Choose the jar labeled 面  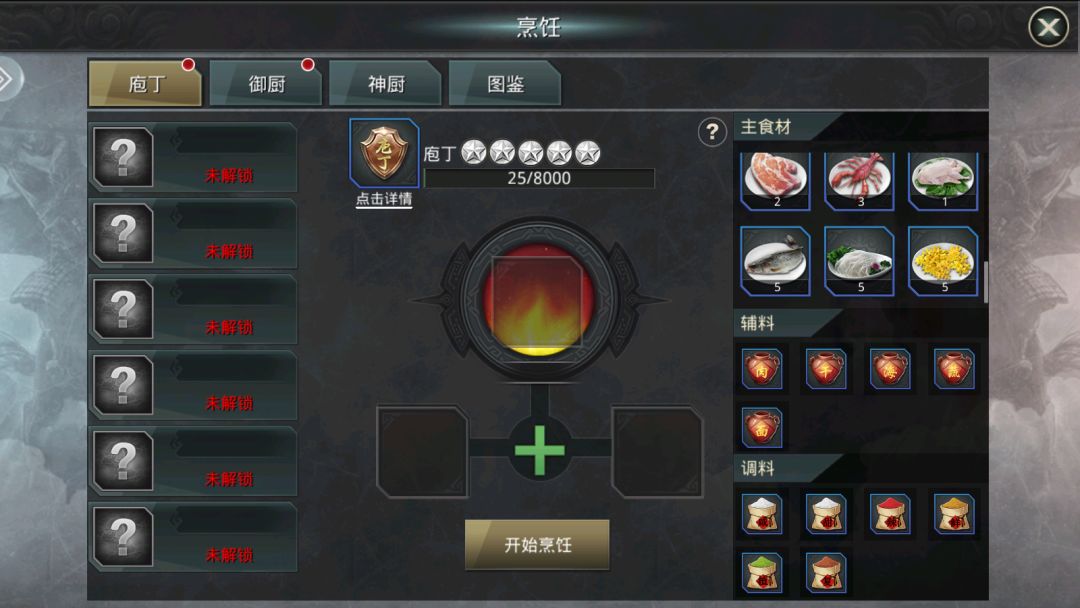point(762,427)
